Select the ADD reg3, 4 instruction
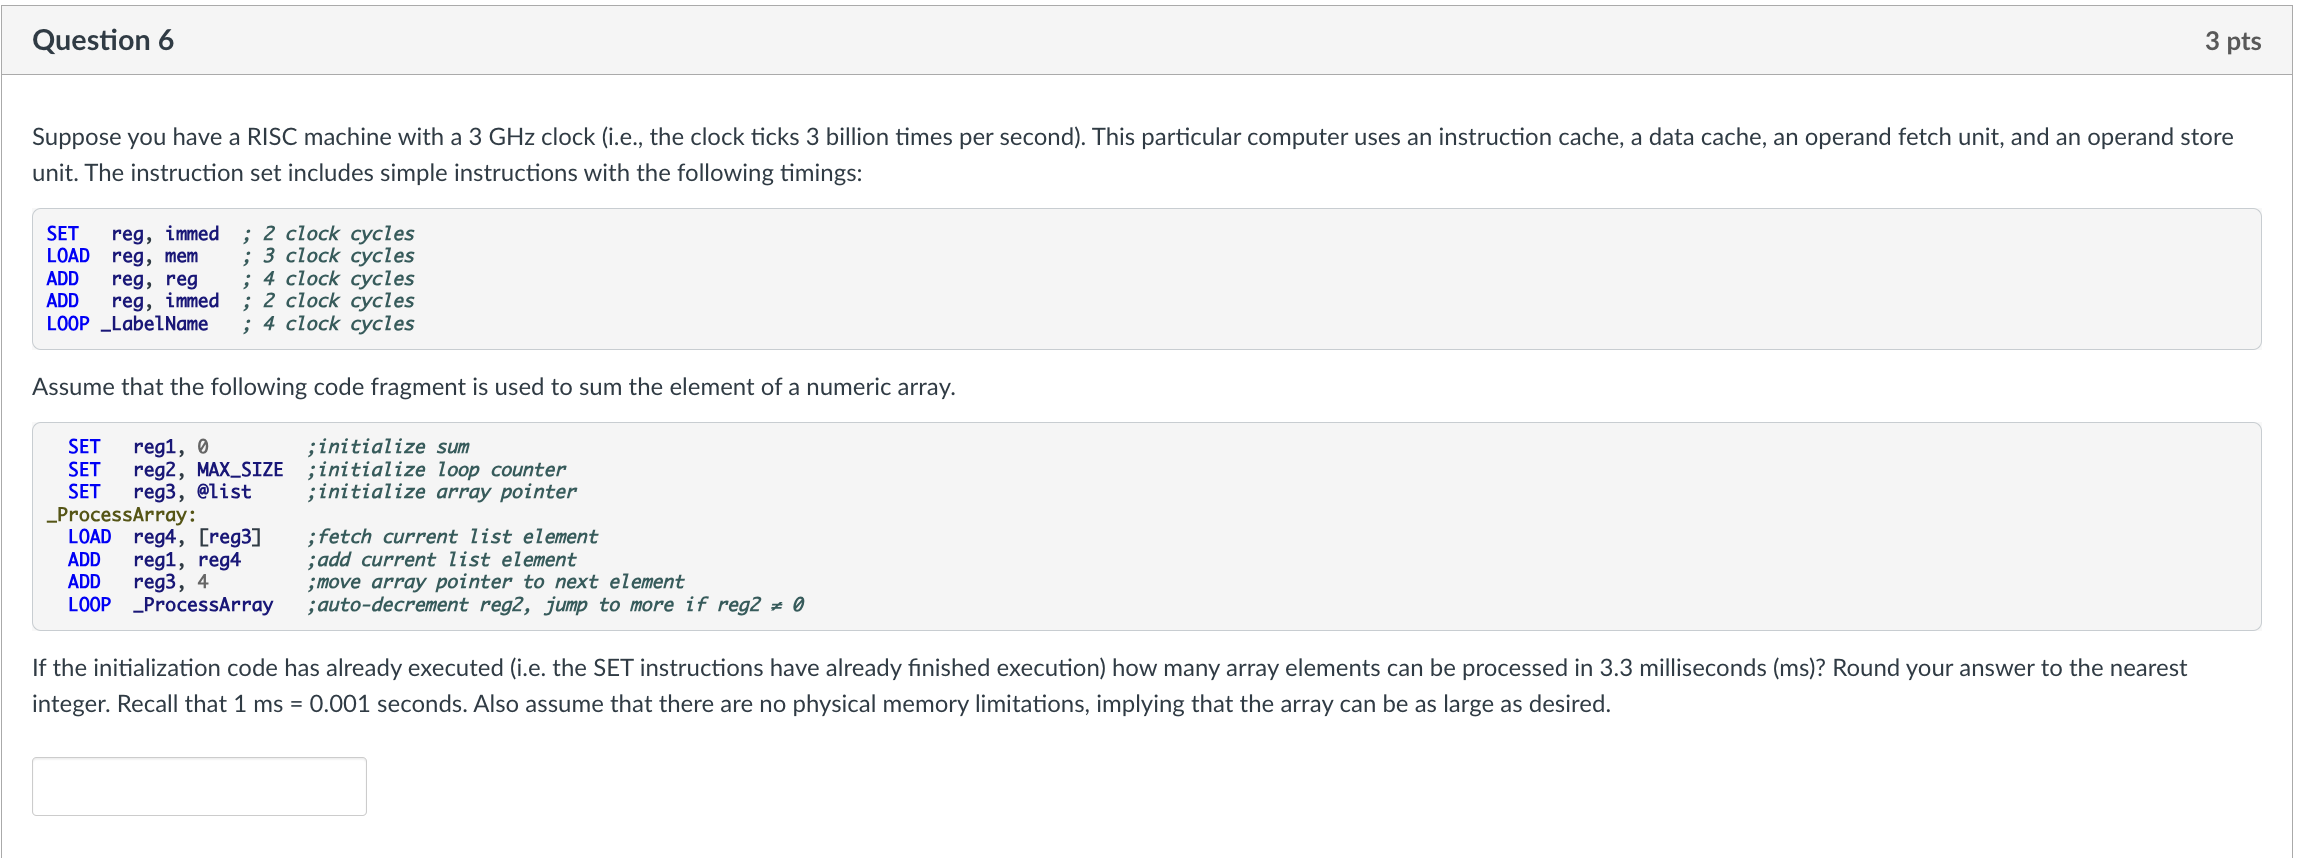This screenshot has width=2298, height=858. pos(140,581)
